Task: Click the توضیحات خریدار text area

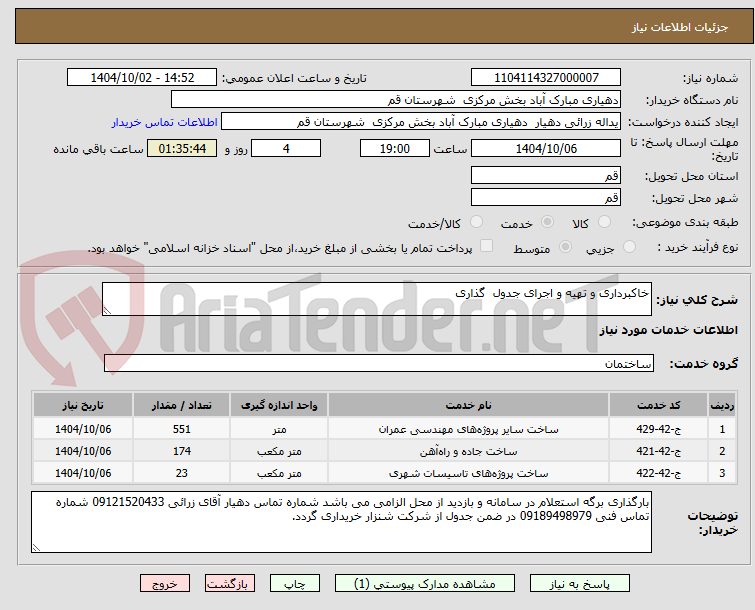Action: (341, 522)
